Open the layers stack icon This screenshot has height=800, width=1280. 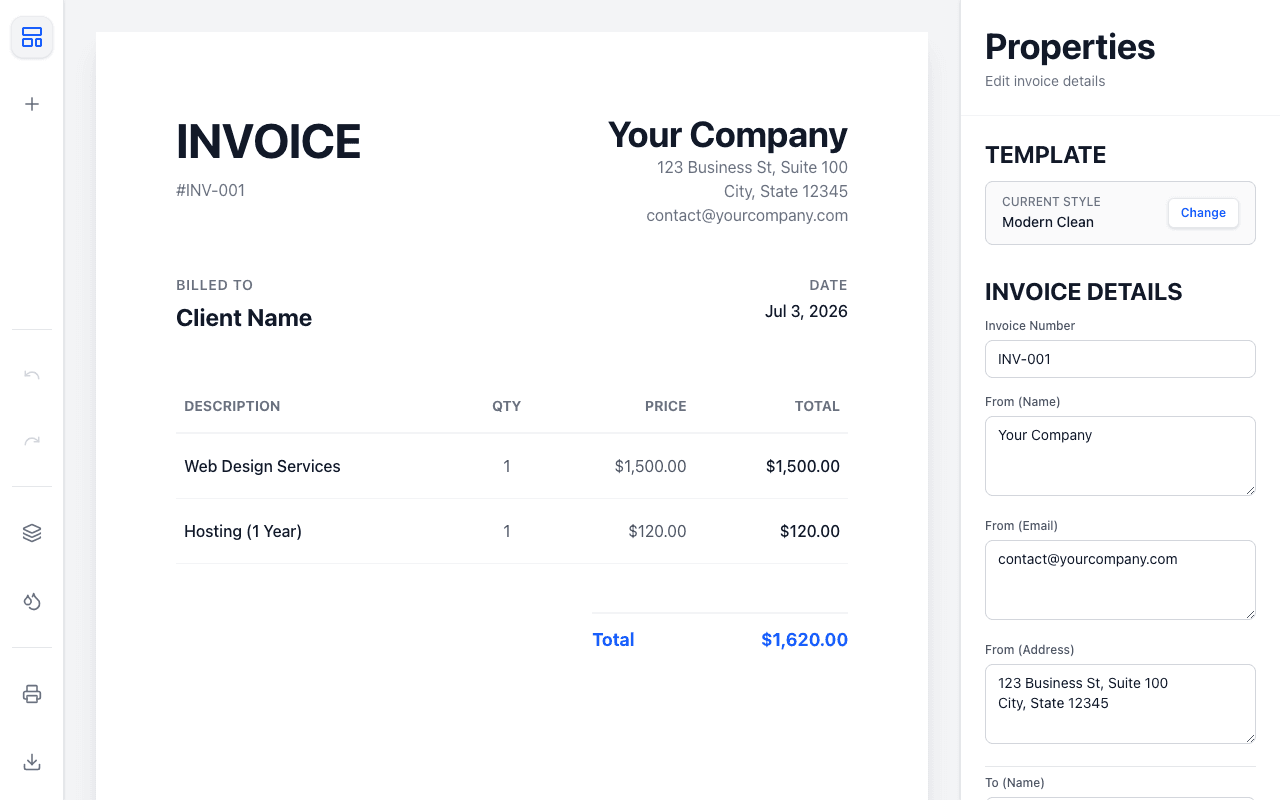(x=32, y=533)
